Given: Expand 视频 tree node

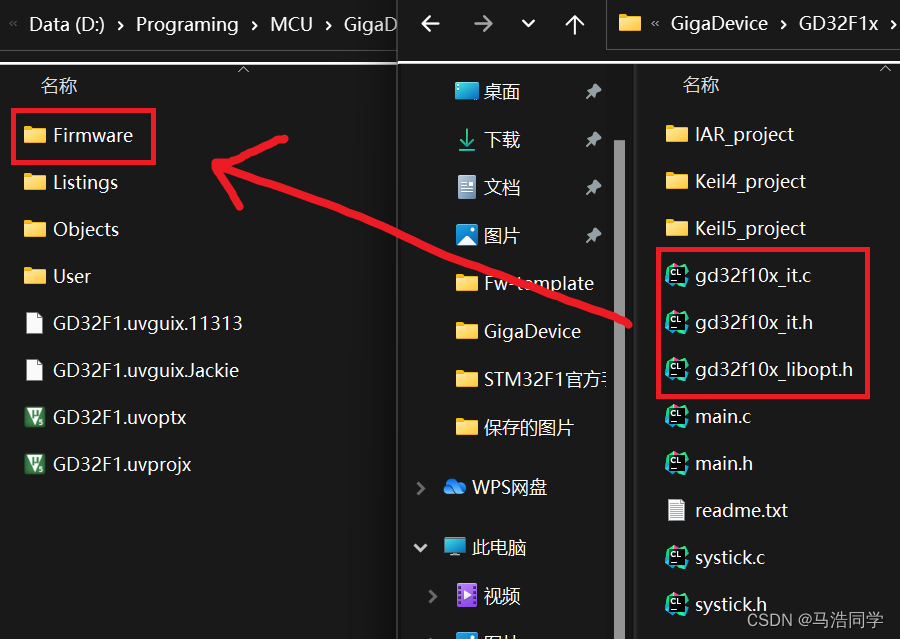Looking at the screenshot, I should [x=433, y=597].
